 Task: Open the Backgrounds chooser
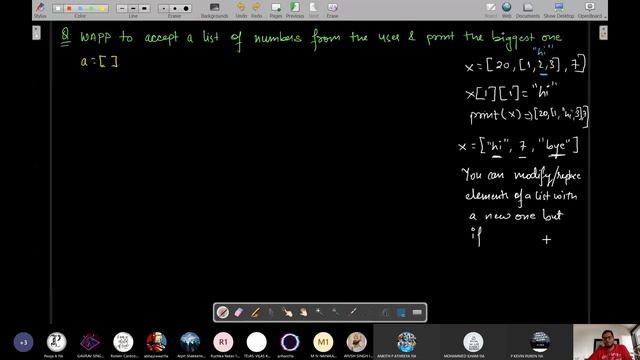coord(214,10)
